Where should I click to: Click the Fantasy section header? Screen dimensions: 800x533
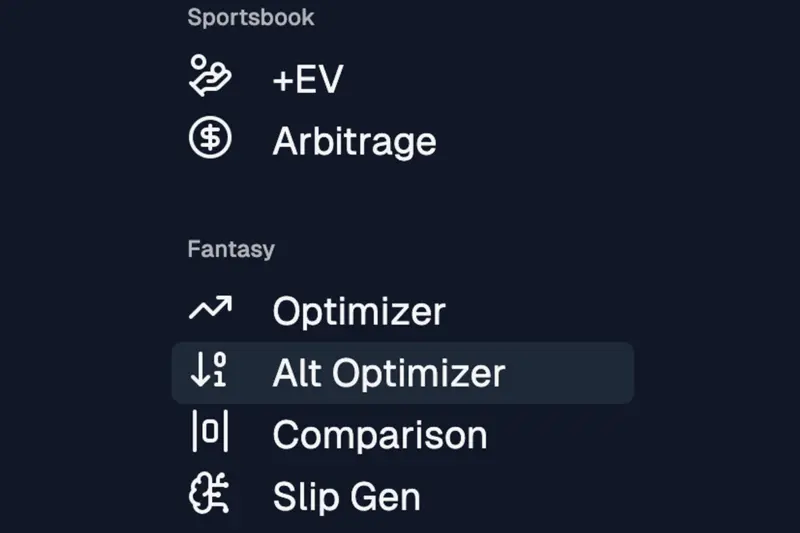coord(231,249)
